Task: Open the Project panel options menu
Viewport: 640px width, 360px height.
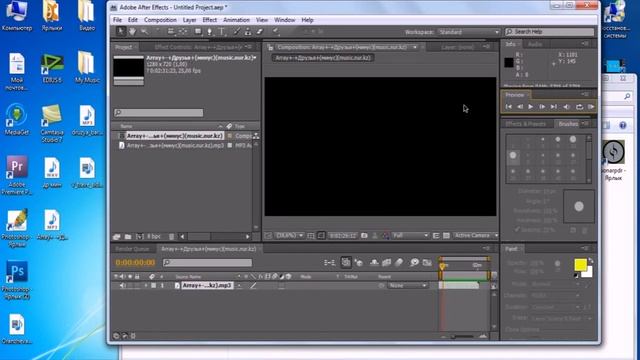Action: tap(249, 47)
